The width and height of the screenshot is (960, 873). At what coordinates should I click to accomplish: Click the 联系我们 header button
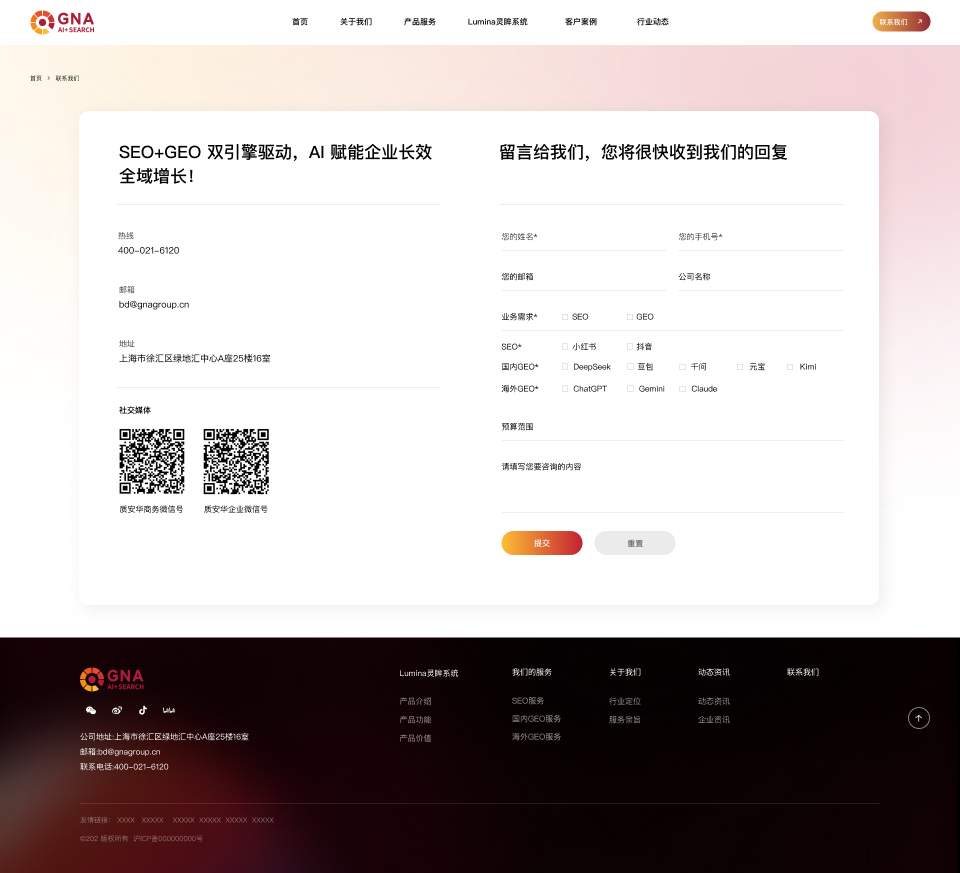pos(901,21)
